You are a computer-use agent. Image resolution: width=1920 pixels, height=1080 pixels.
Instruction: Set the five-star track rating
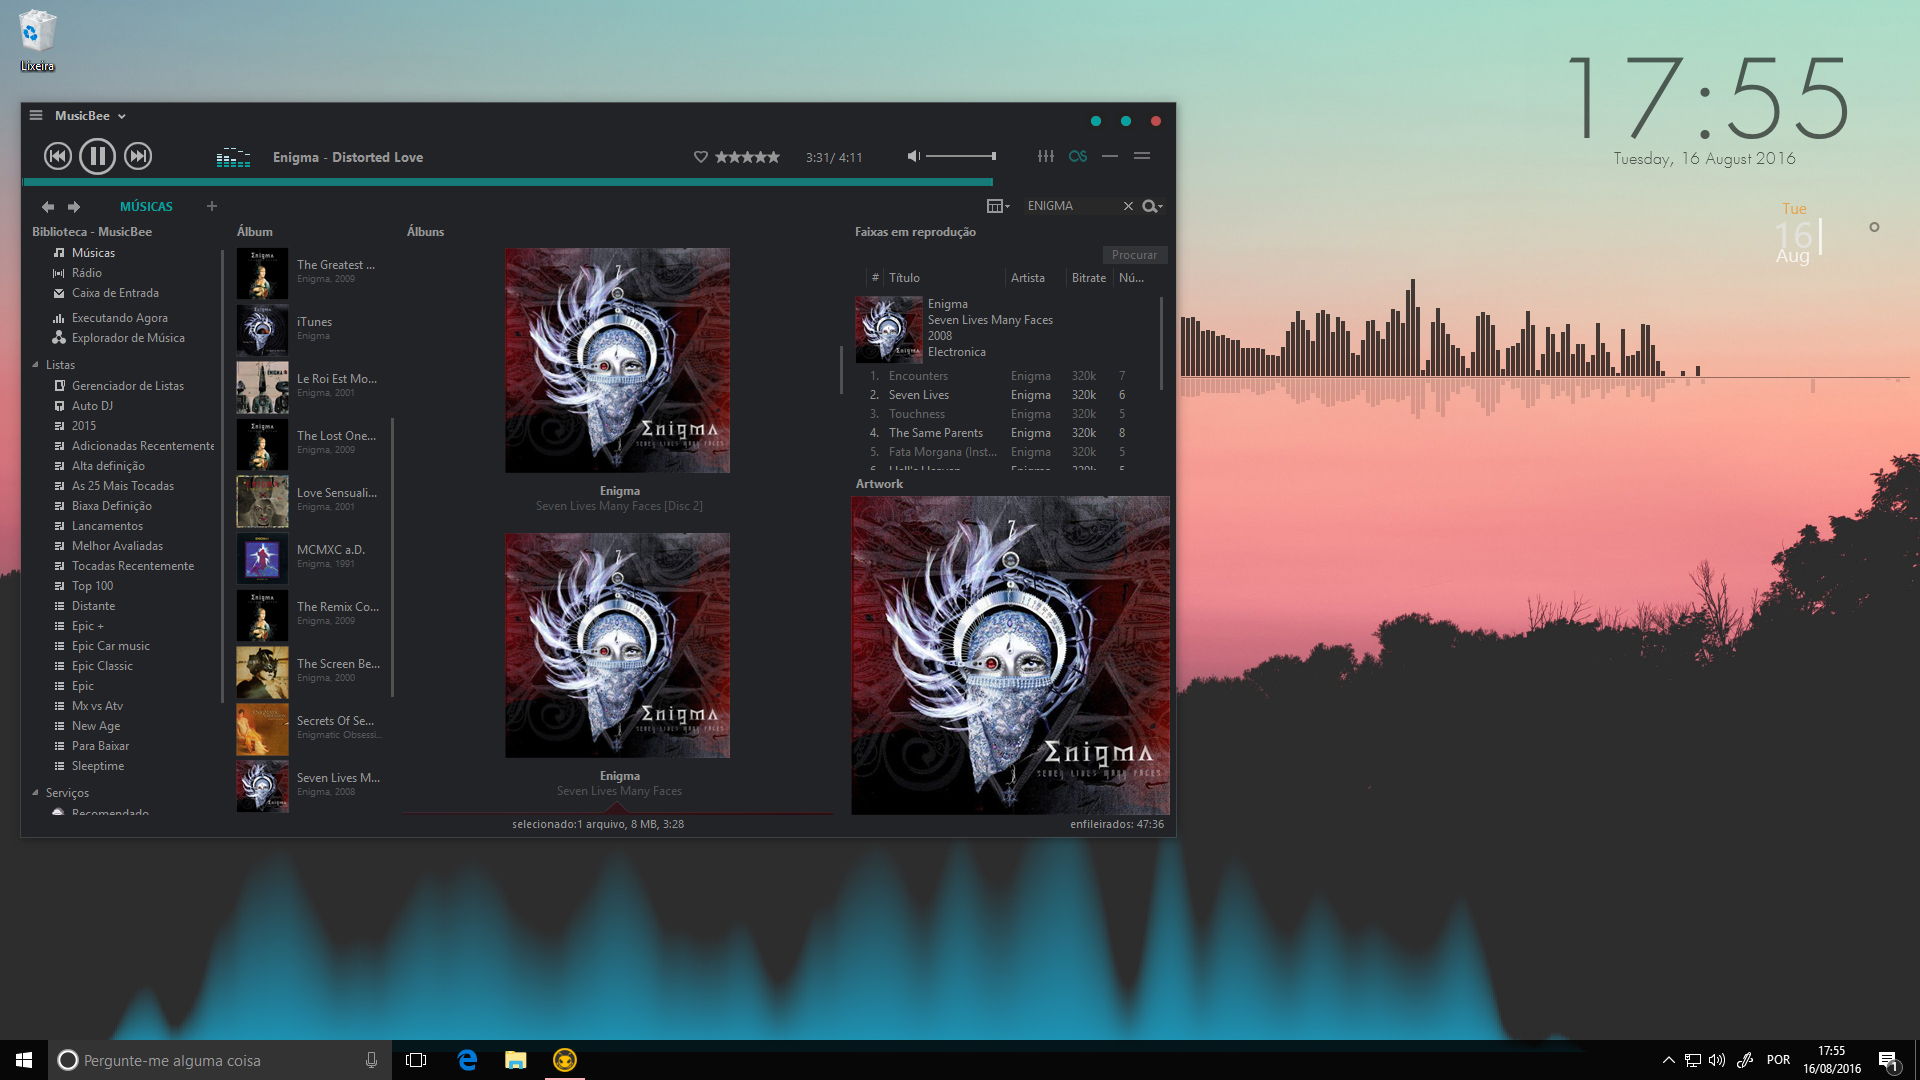[x=748, y=157]
